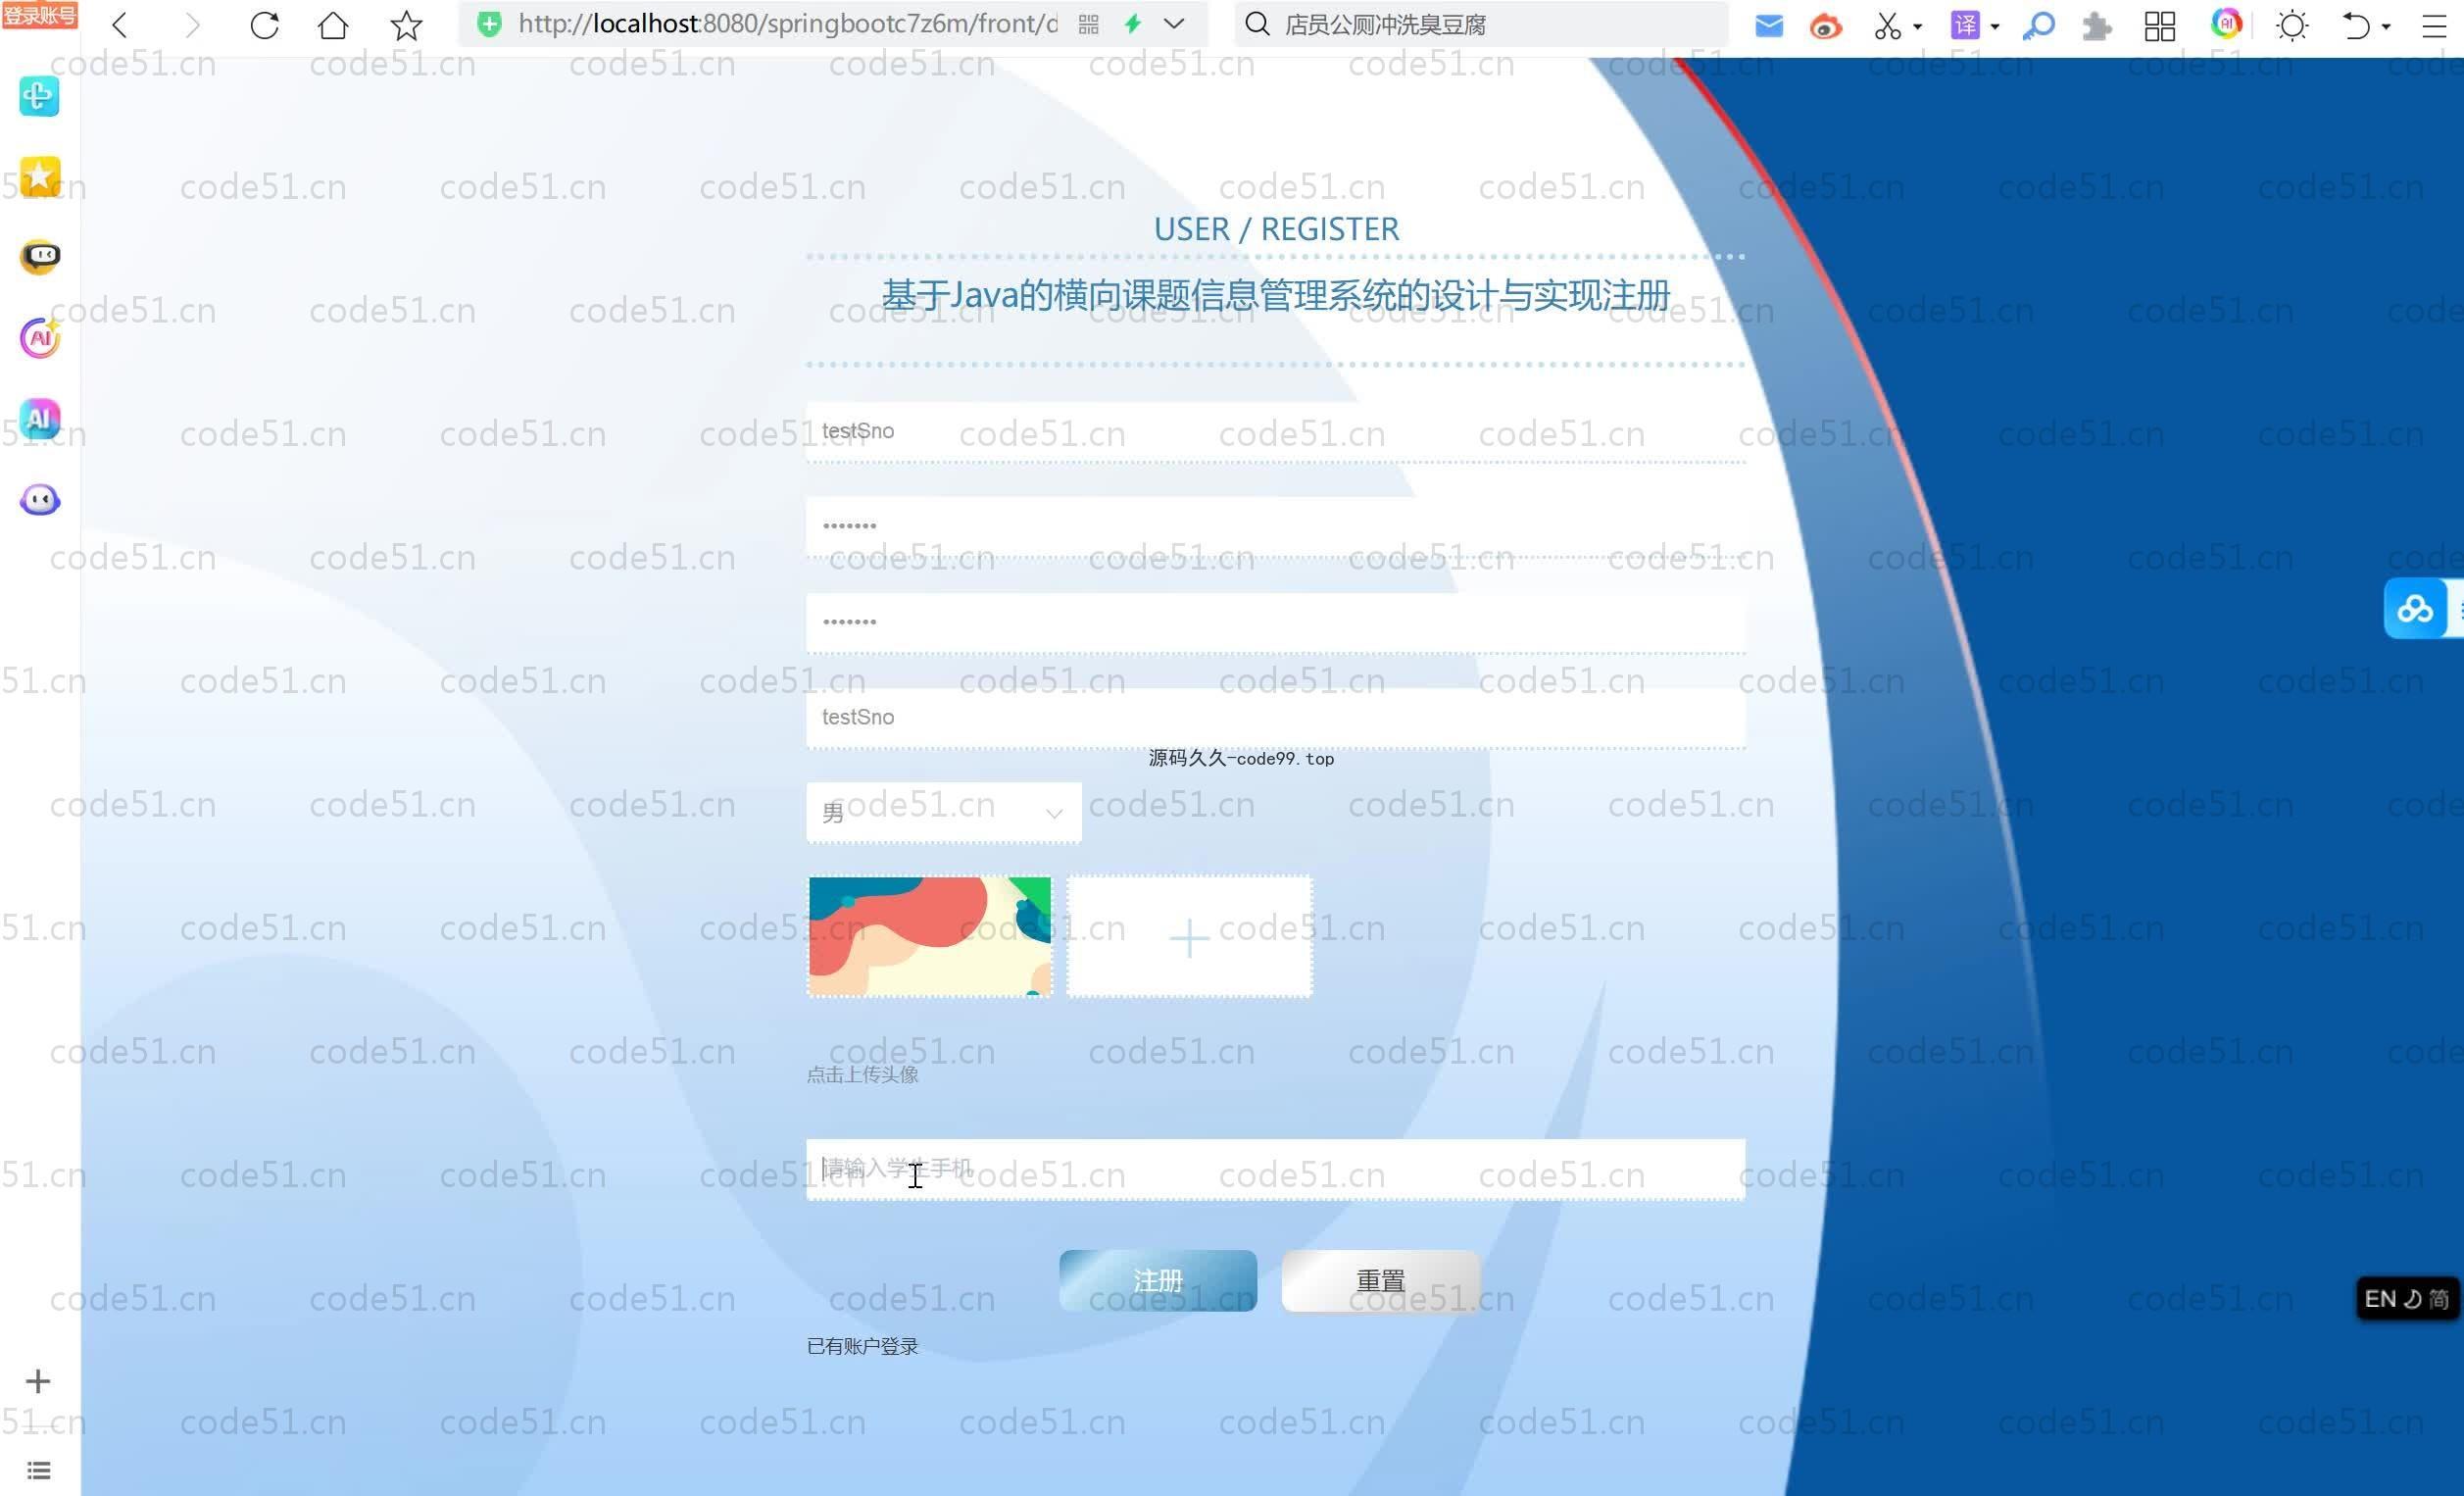Click the address bar URL field

coord(787,24)
